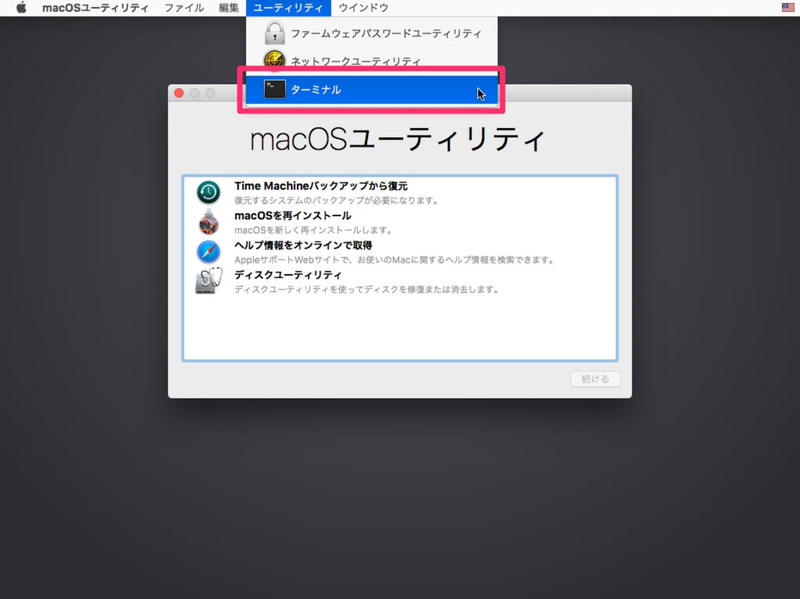
Task: Click the Network Utility globe icon
Action: click(x=274, y=61)
